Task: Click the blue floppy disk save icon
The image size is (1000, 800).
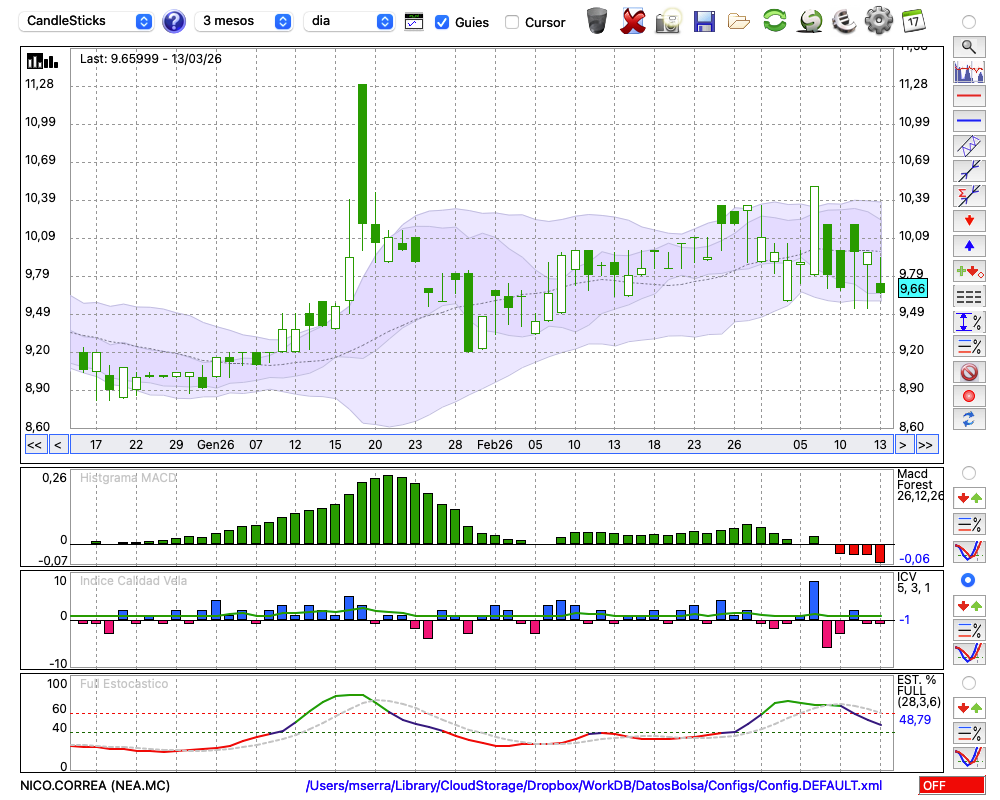Action: click(x=704, y=21)
